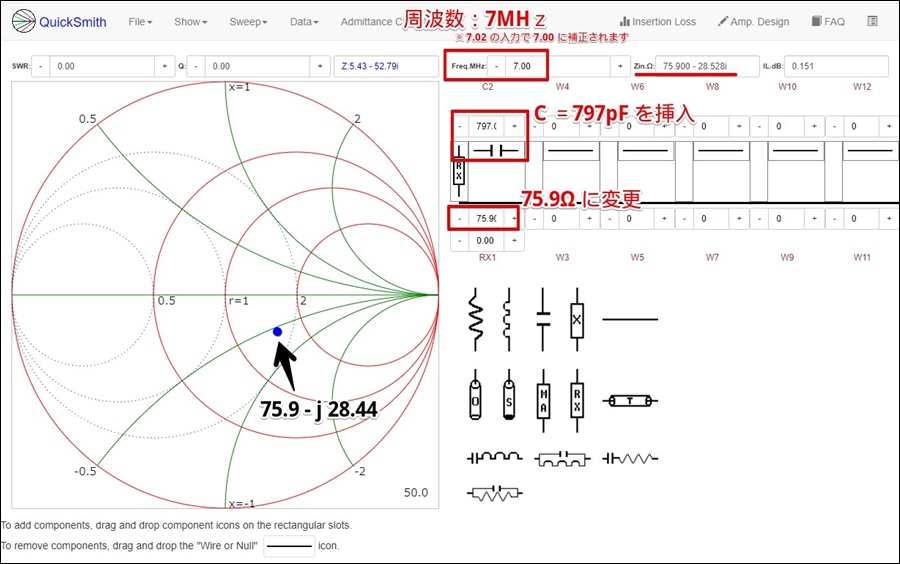Increase the W8 value with plus

click(x=739, y=126)
